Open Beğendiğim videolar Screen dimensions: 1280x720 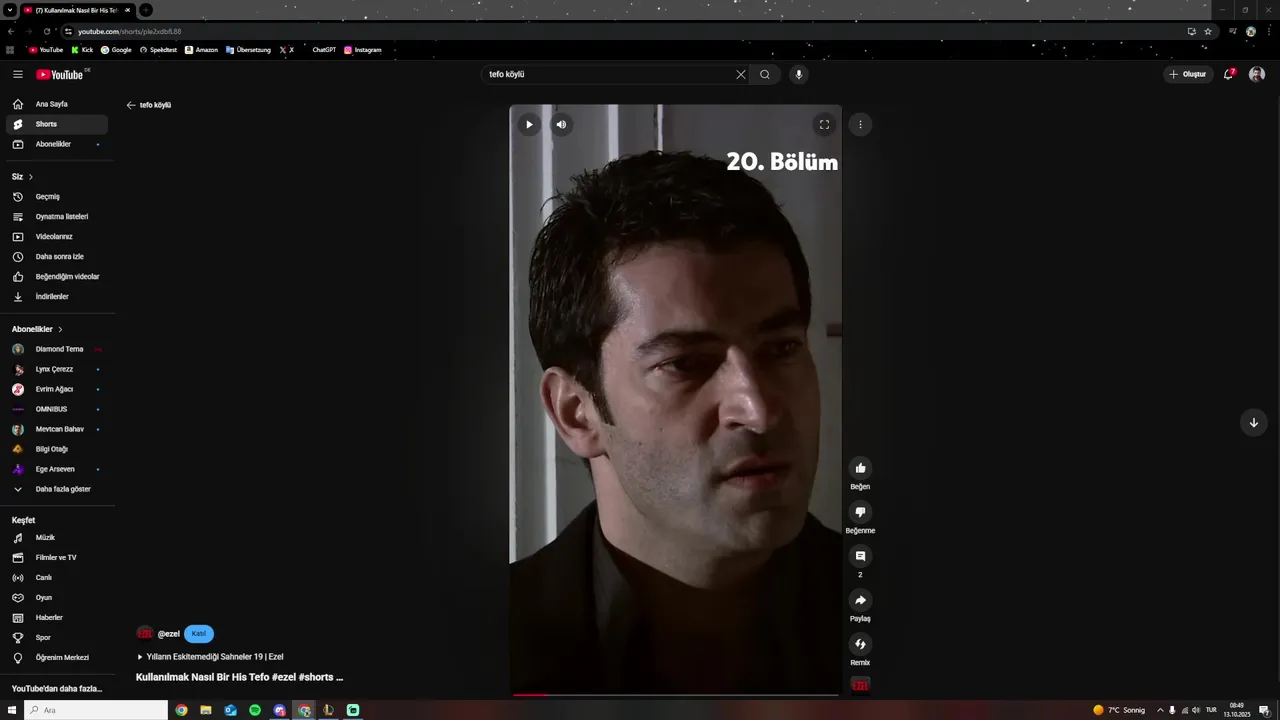point(57,277)
